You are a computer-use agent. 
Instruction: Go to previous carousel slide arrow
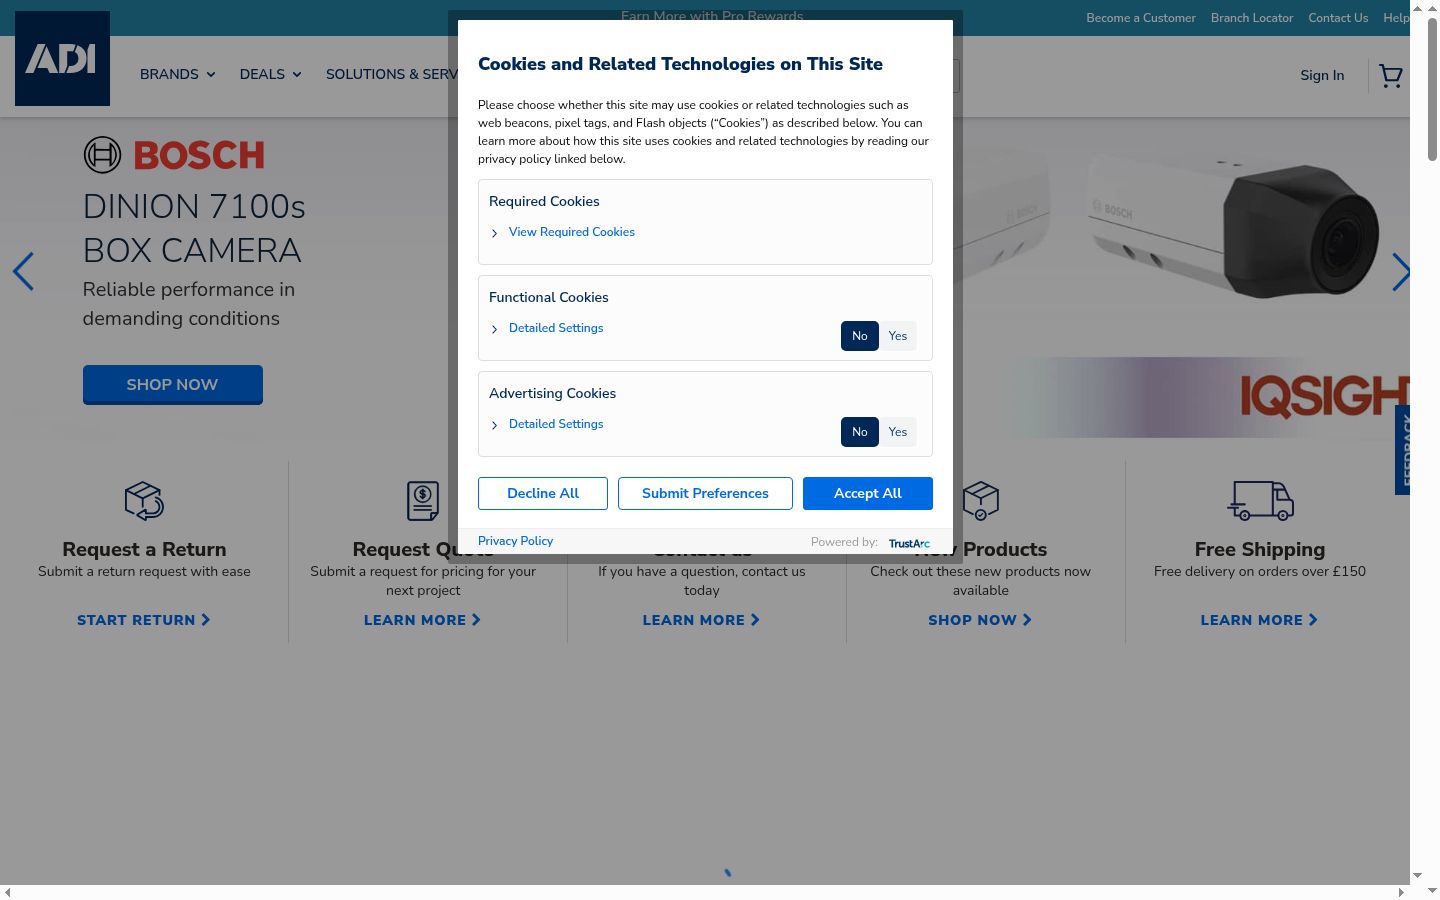point(23,271)
